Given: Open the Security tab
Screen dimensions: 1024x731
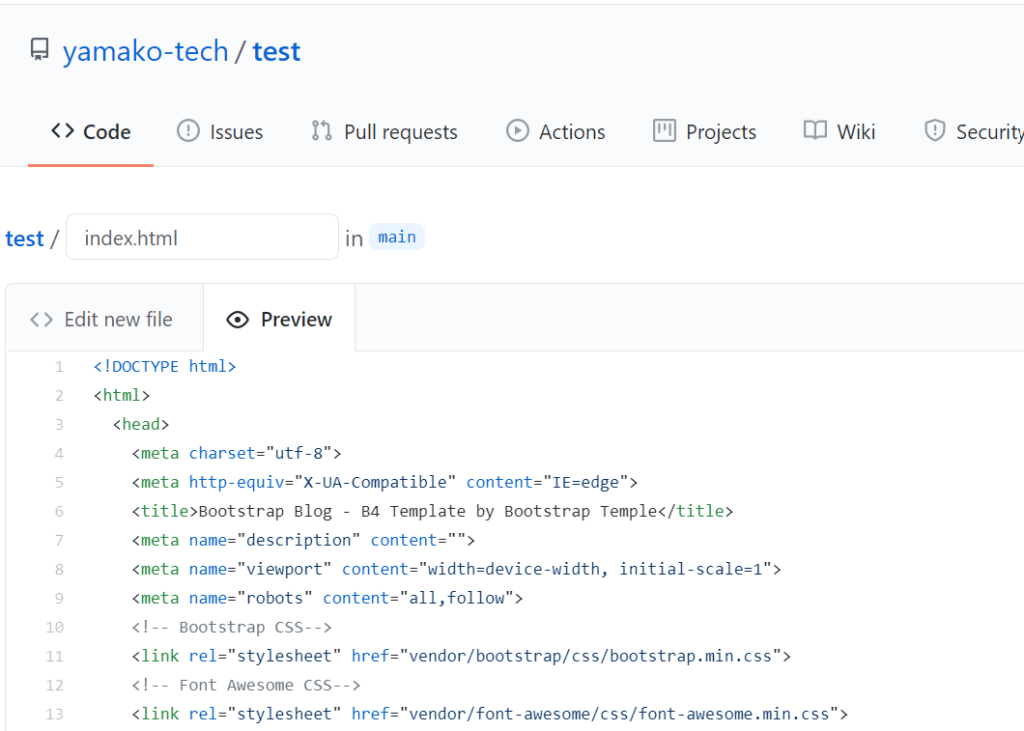Looking at the screenshot, I should click(x=973, y=132).
